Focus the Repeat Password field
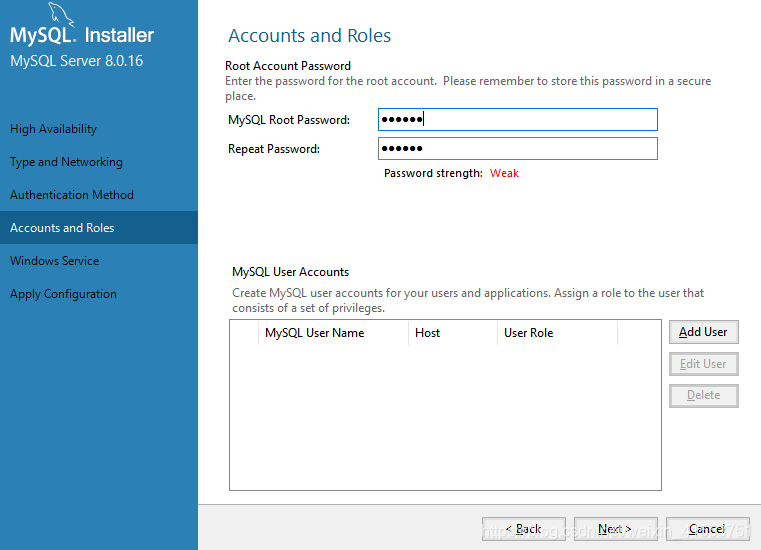Viewport: 761px width, 550px height. (x=518, y=149)
